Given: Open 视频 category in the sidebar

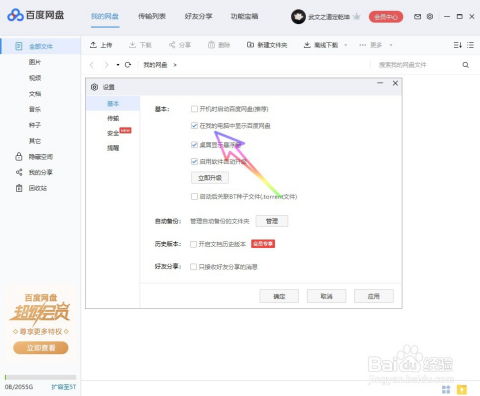Looking at the screenshot, I should coord(35,78).
